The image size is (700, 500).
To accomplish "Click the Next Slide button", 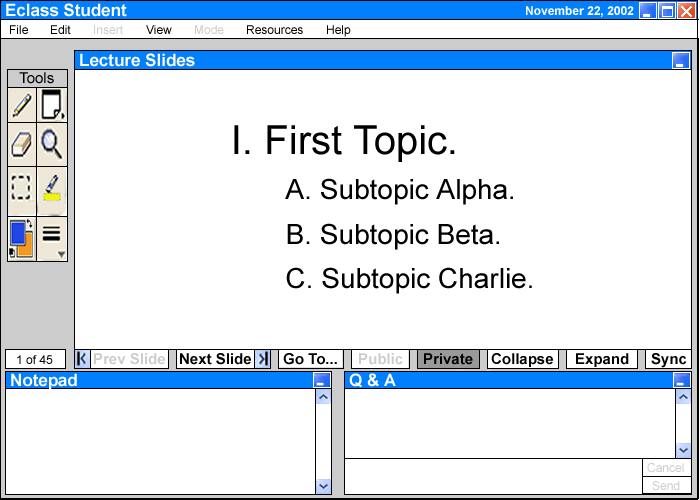I will click(x=215, y=359).
